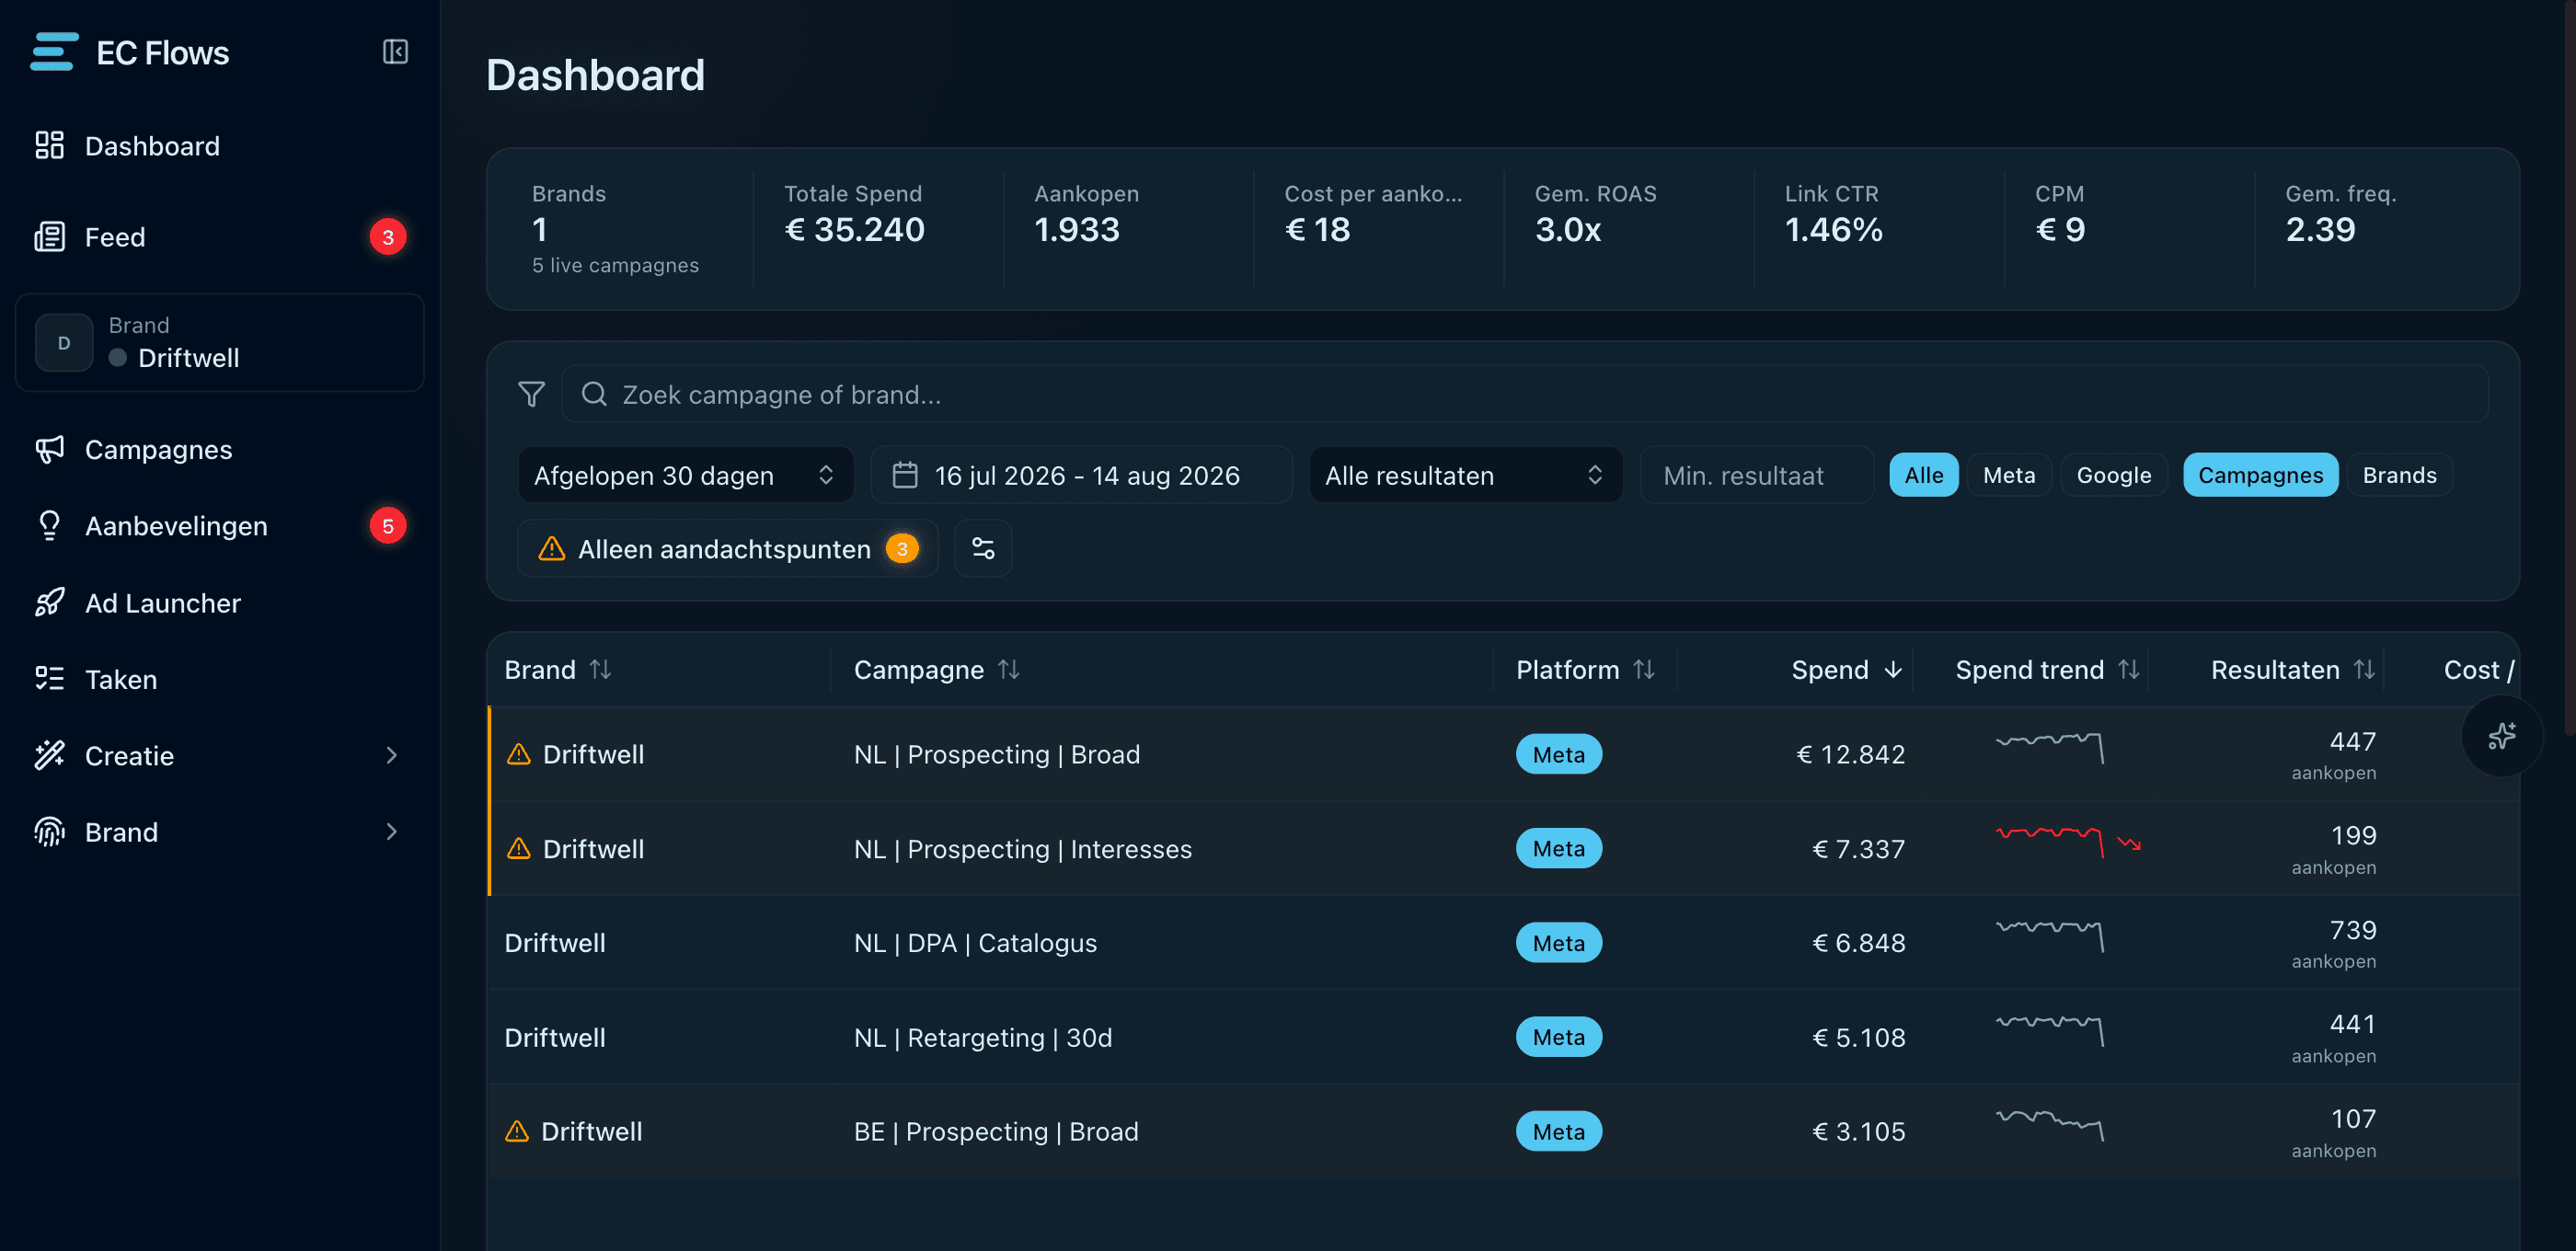Click the EC Flows logo icon
Viewport: 2576px width, 1251px height.
[54, 52]
